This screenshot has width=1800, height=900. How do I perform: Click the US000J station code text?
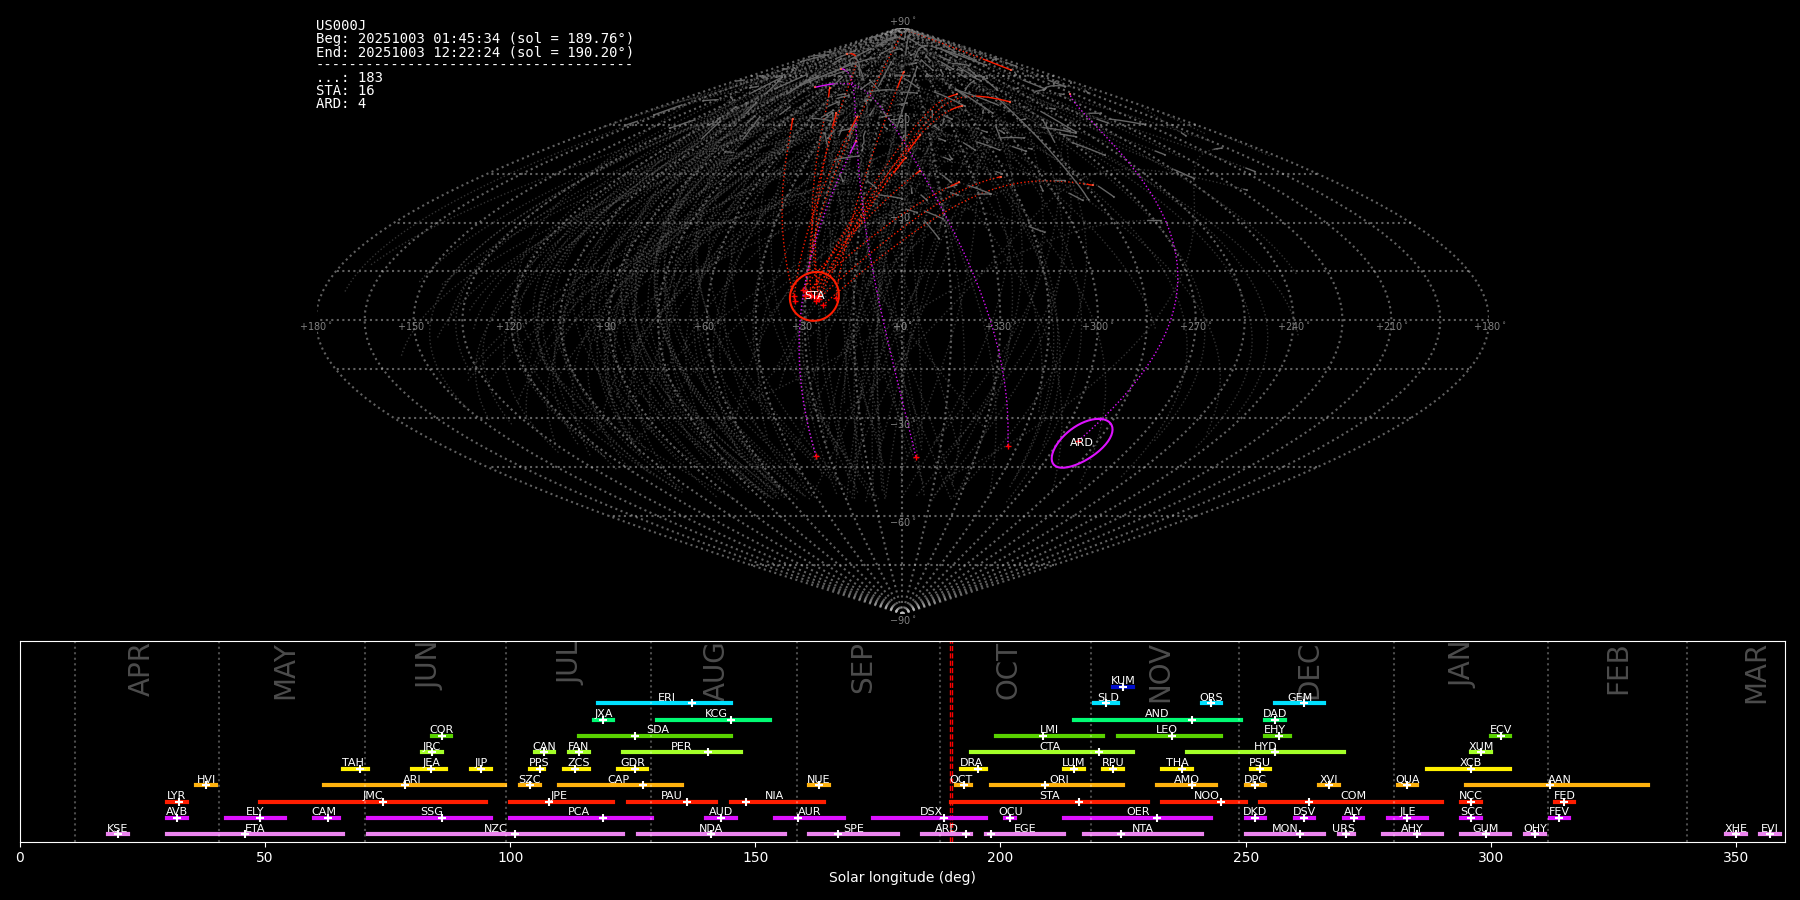click(x=341, y=26)
